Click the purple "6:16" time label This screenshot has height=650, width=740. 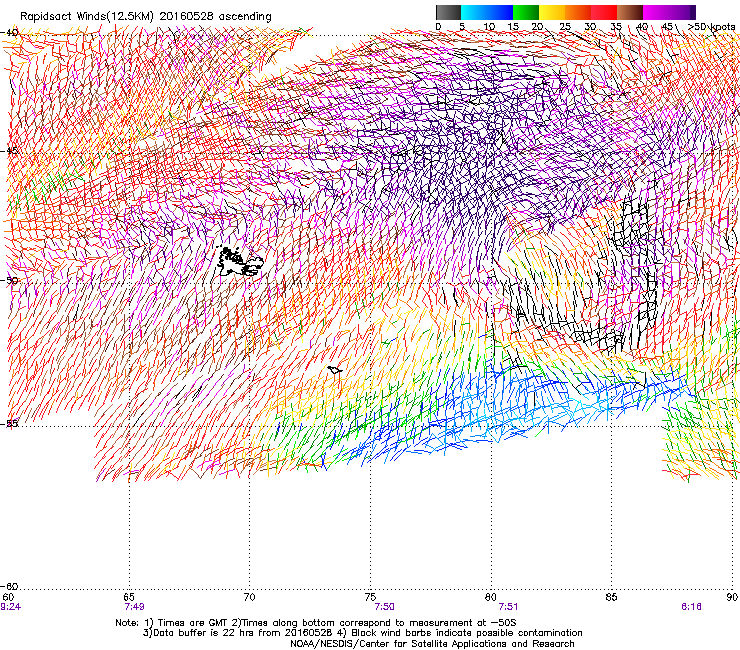[691, 607]
